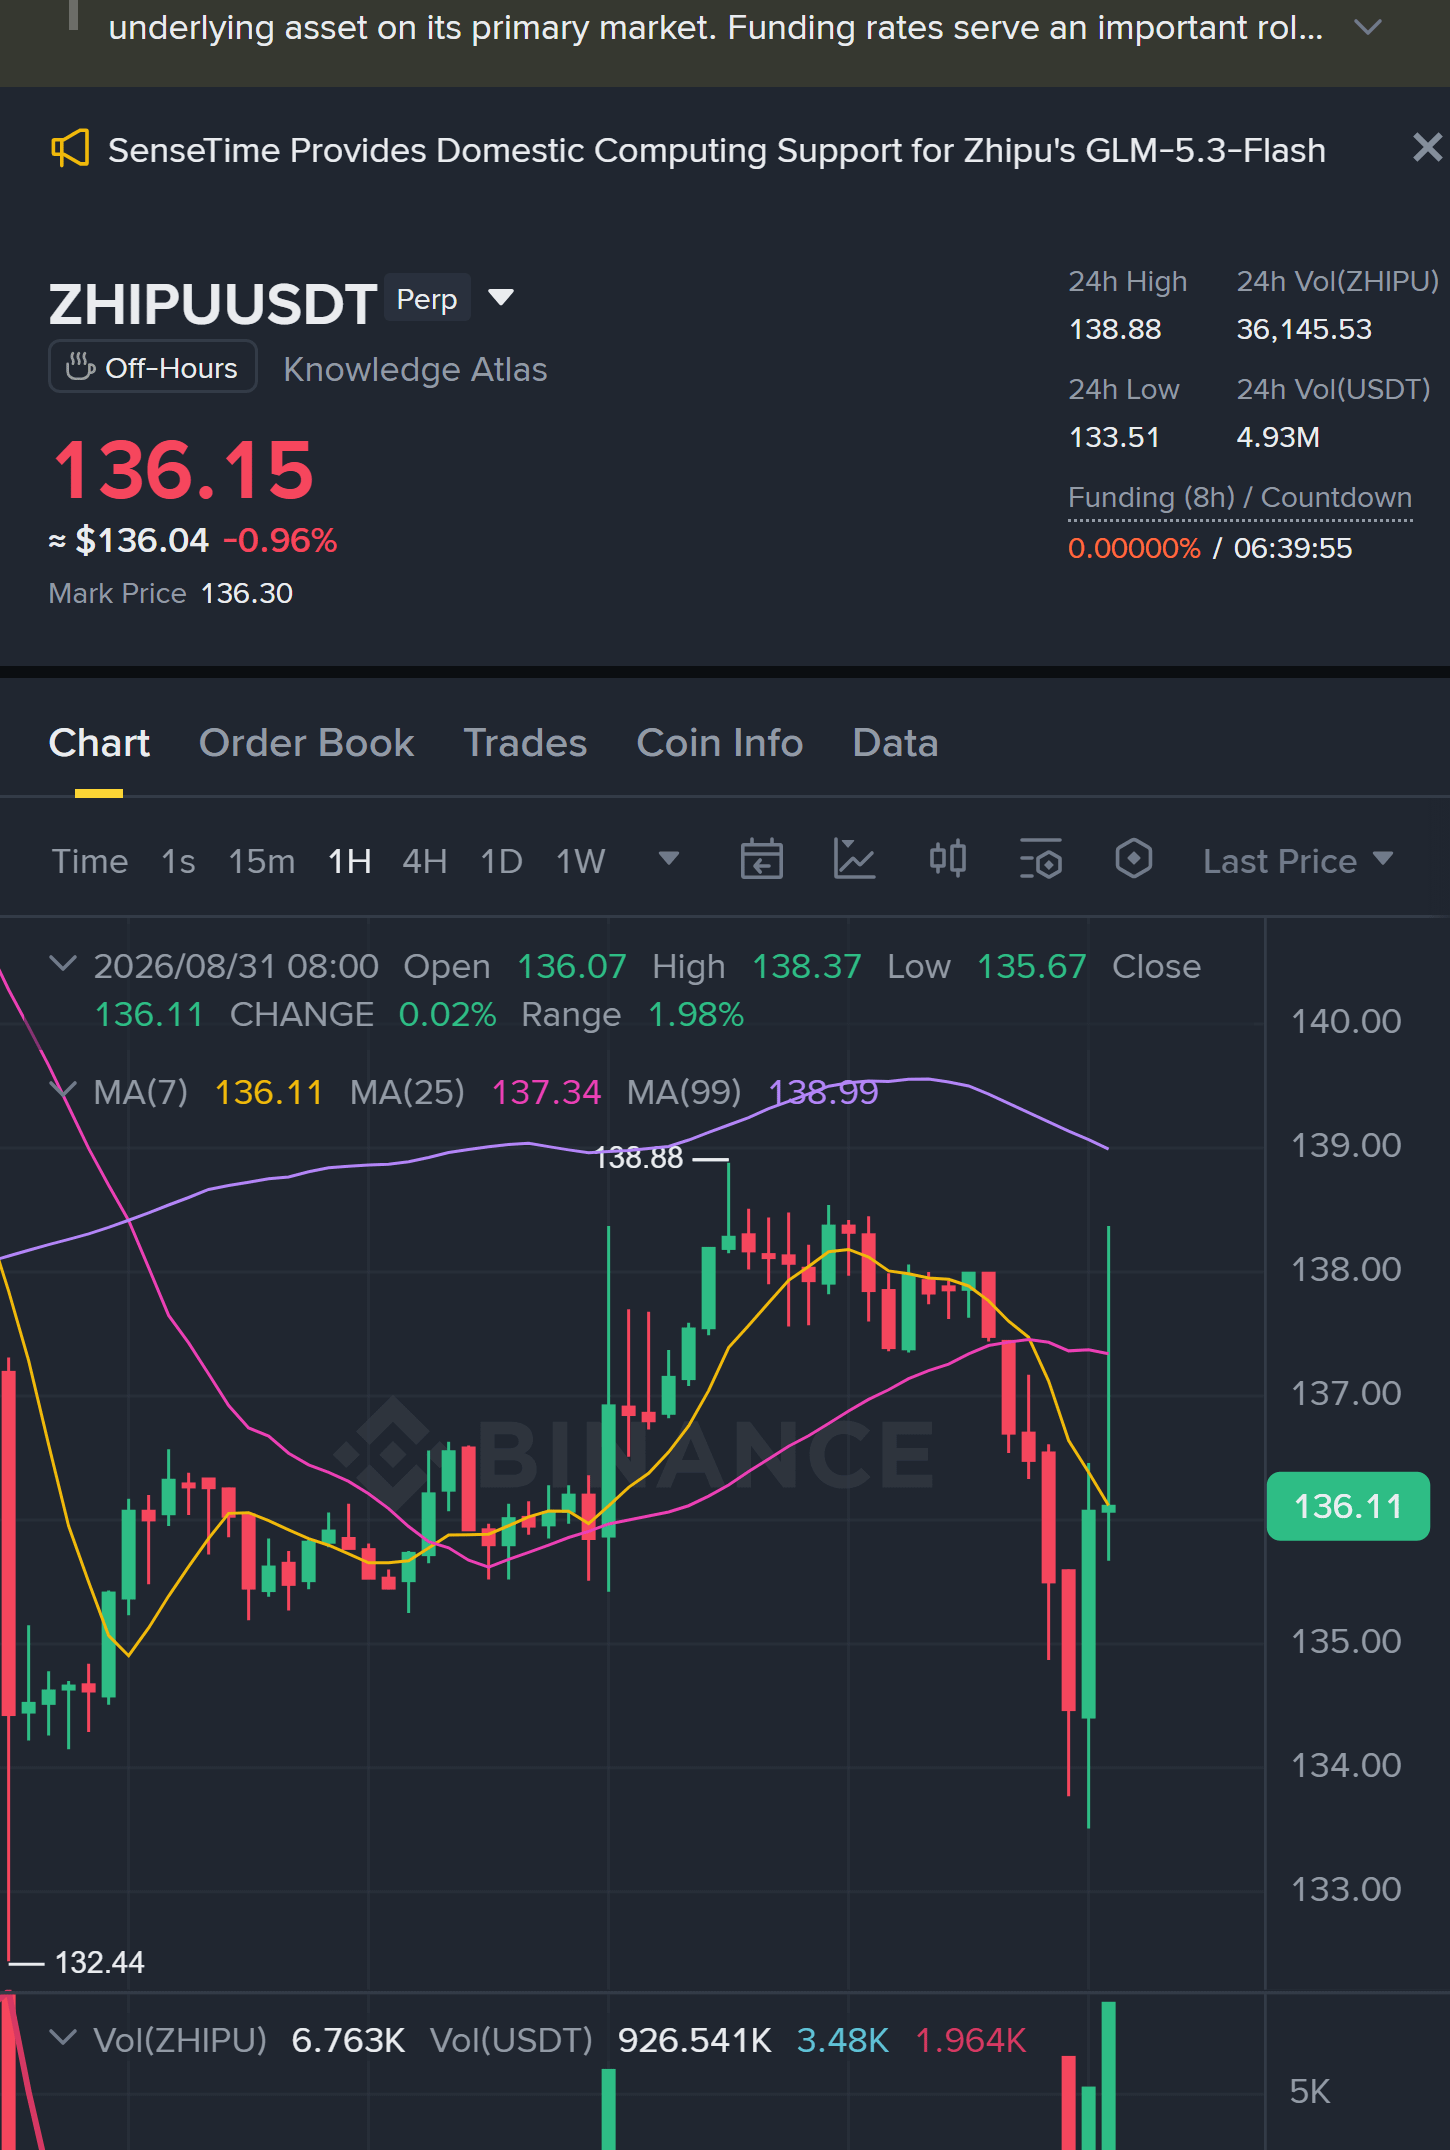Click the Off-Hours status badge
This screenshot has height=2150, width=1450.
coord(153,367)
